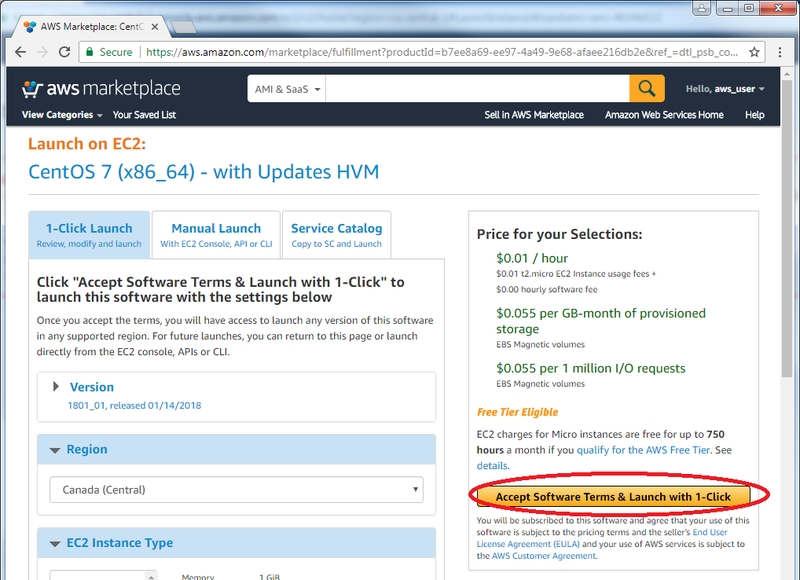Open the Canada (Central) region dropdown
Image resolution: width=800 pixels, height=580 pixels.
click(x=236, y=490)
